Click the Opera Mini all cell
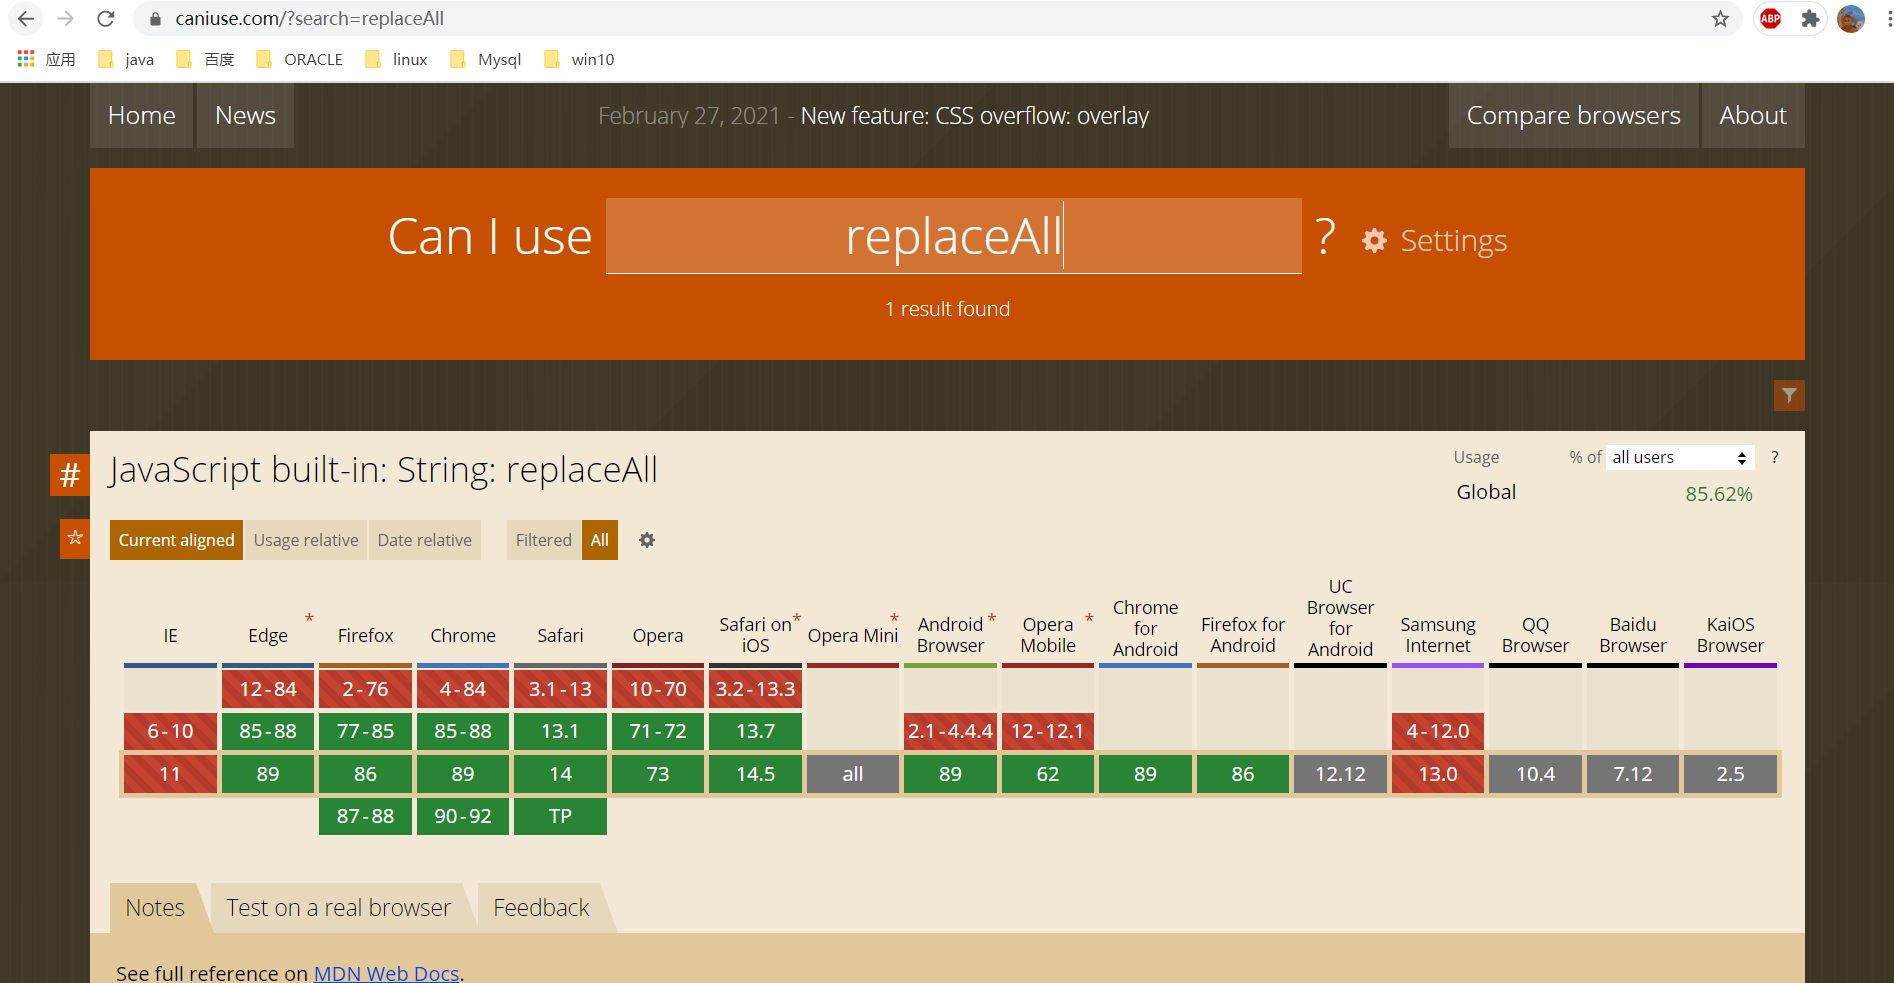The height and width of the screenshot is (983, 1894). pyautogui.click(x=853, y=774)
